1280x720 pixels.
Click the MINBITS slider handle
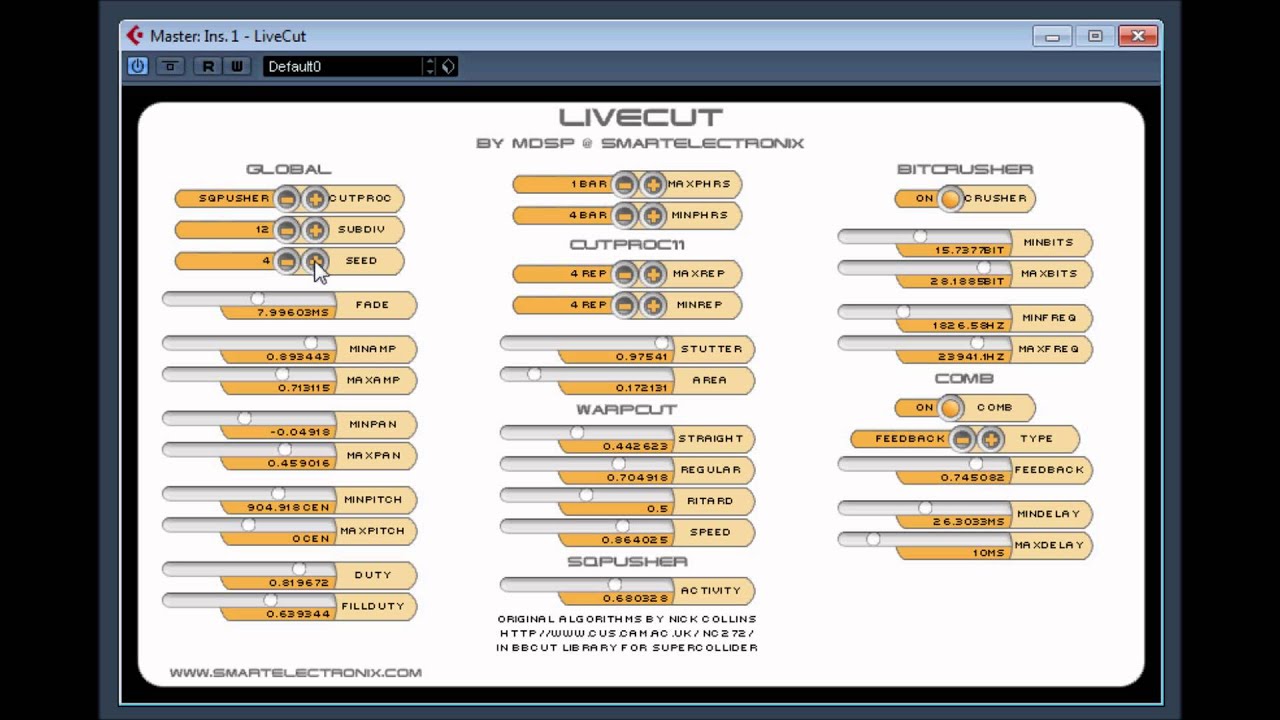coord(920,236)
